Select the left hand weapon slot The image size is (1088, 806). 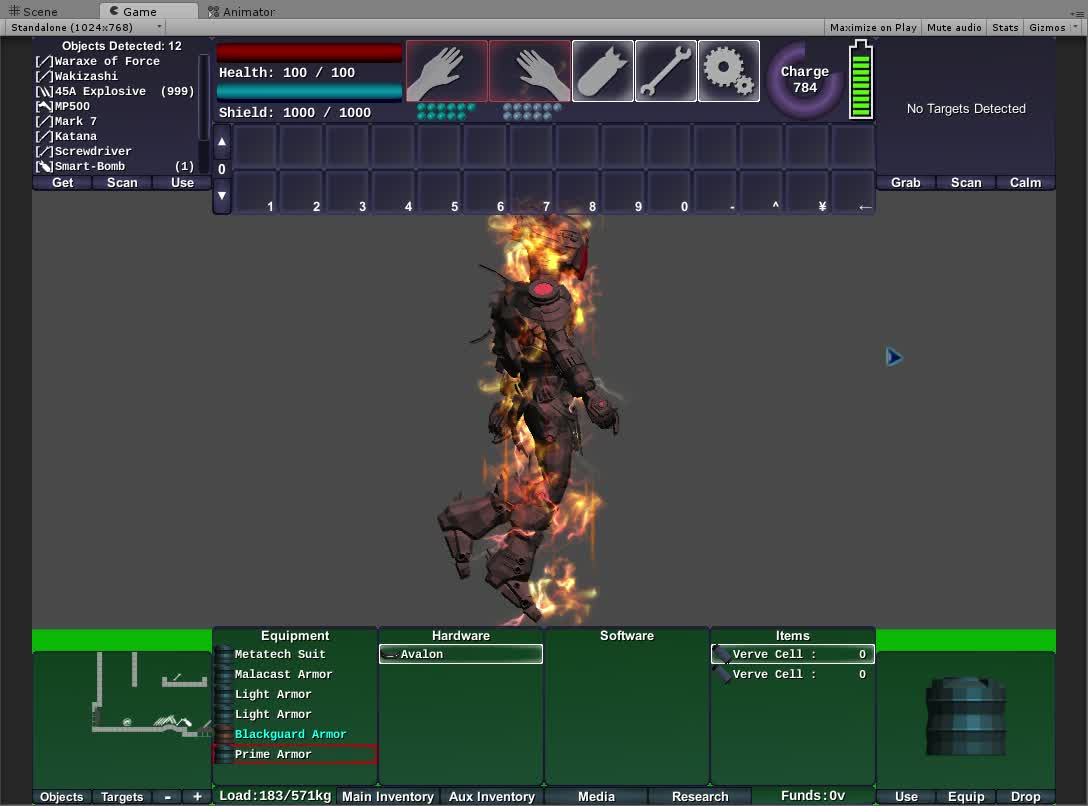[x=446, y=70]
